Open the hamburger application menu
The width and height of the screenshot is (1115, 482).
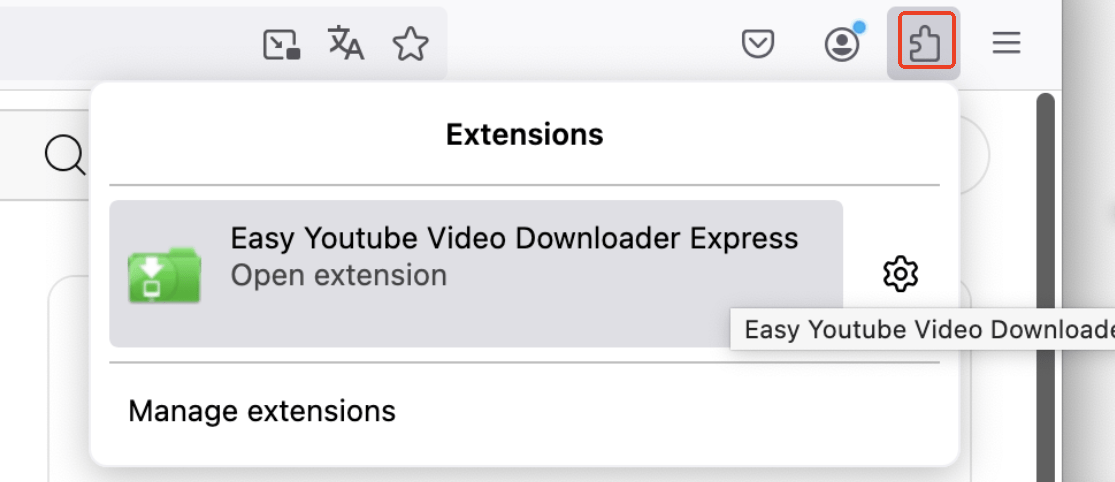click(1006, 44)
